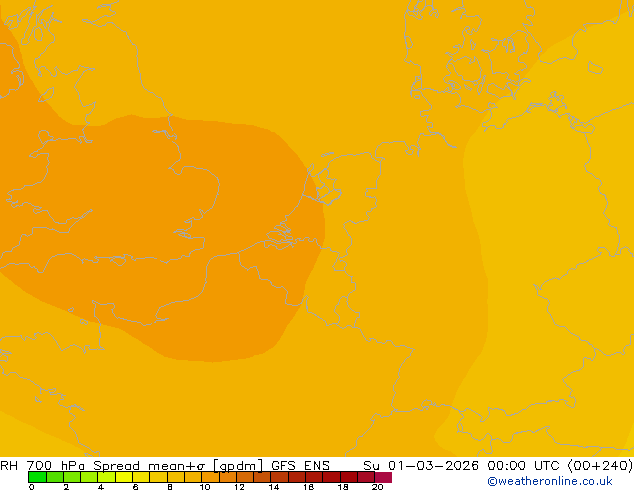Viewport: 634px width, 490px height.
Task: Select the green legend swatch above label 2
Action: pyautogui.click(x=72, y=477)
